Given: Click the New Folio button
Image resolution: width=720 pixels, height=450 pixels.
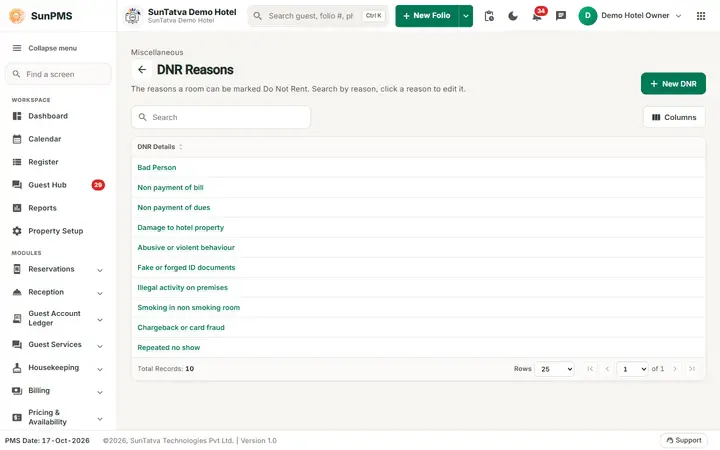Looking at the screenshot, I should [427, 16].
